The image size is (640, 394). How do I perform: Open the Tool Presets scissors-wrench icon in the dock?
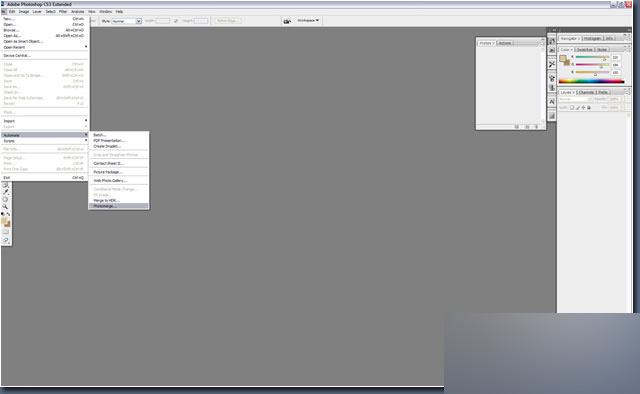tap(552, 64)
